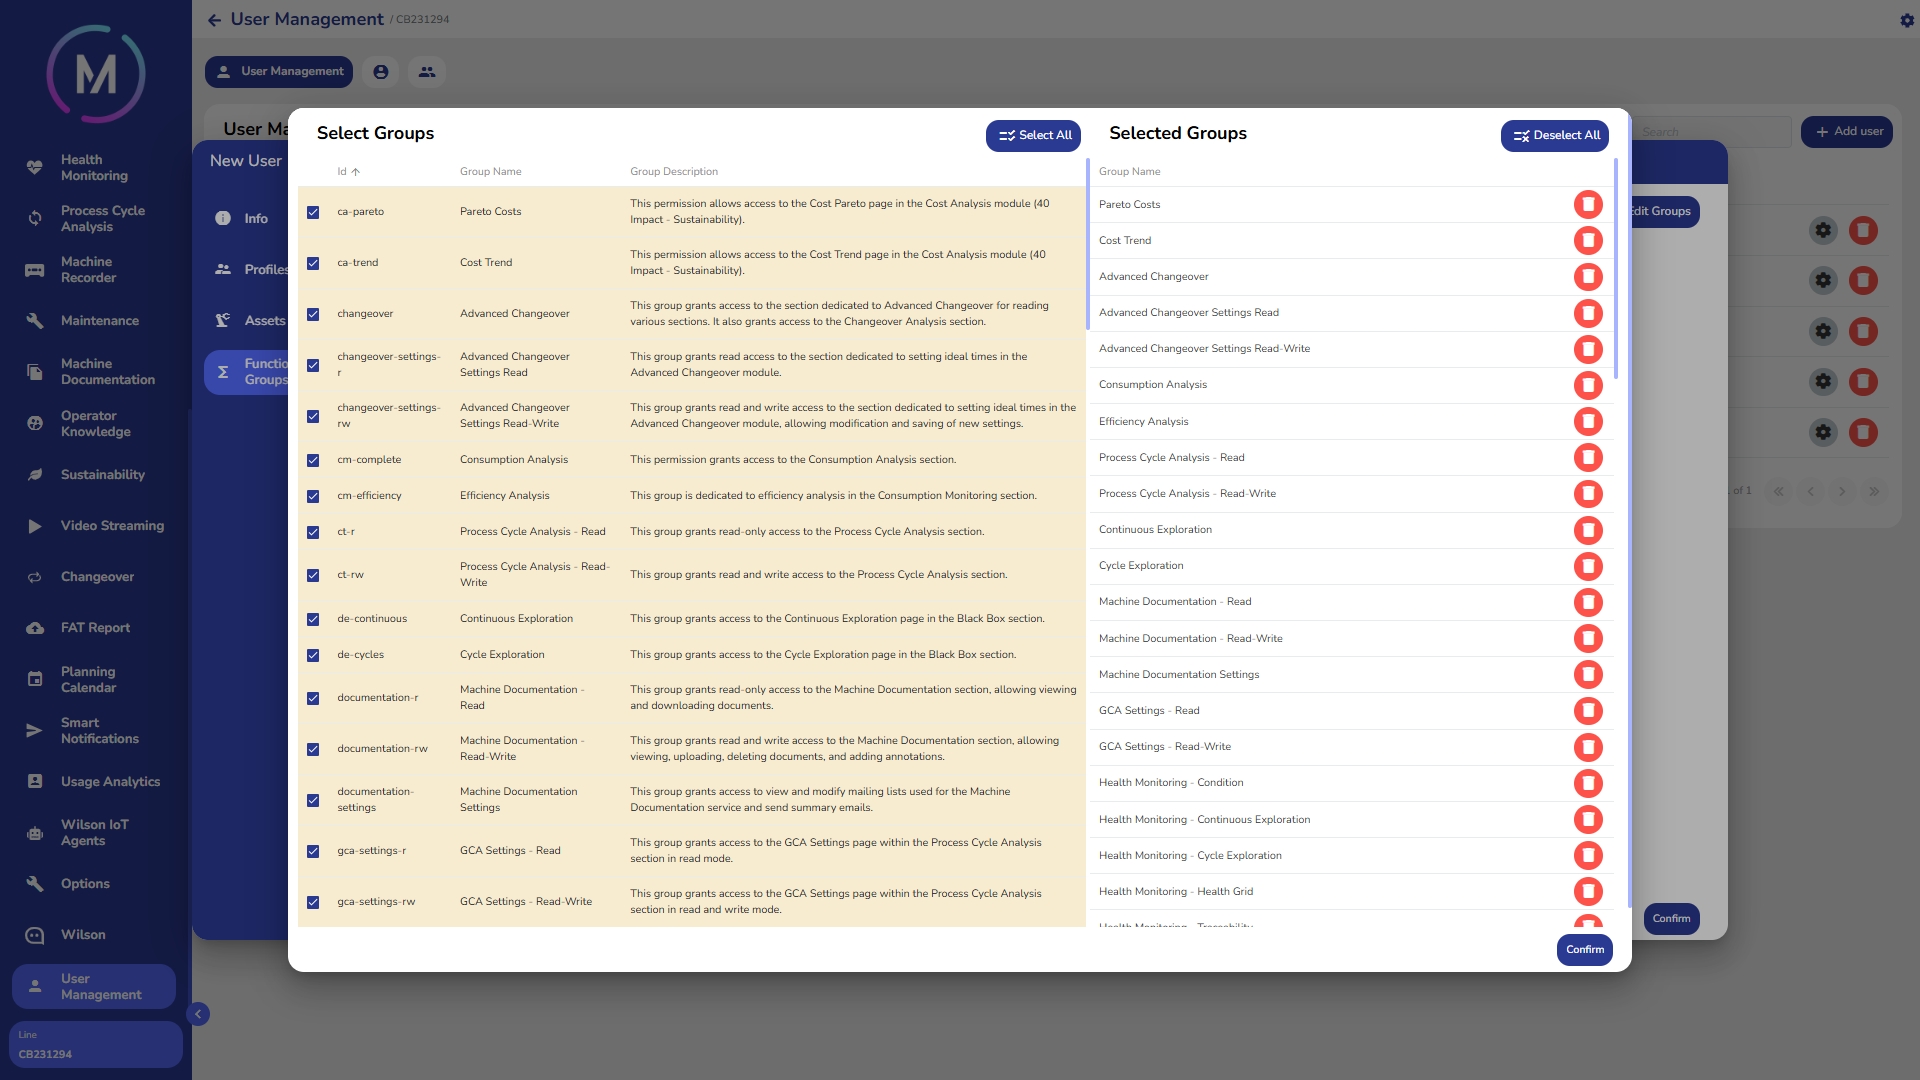1920x1080 pixels.
Task: Open the Line CB231294 selector
Action: (x=95, y=1044)
